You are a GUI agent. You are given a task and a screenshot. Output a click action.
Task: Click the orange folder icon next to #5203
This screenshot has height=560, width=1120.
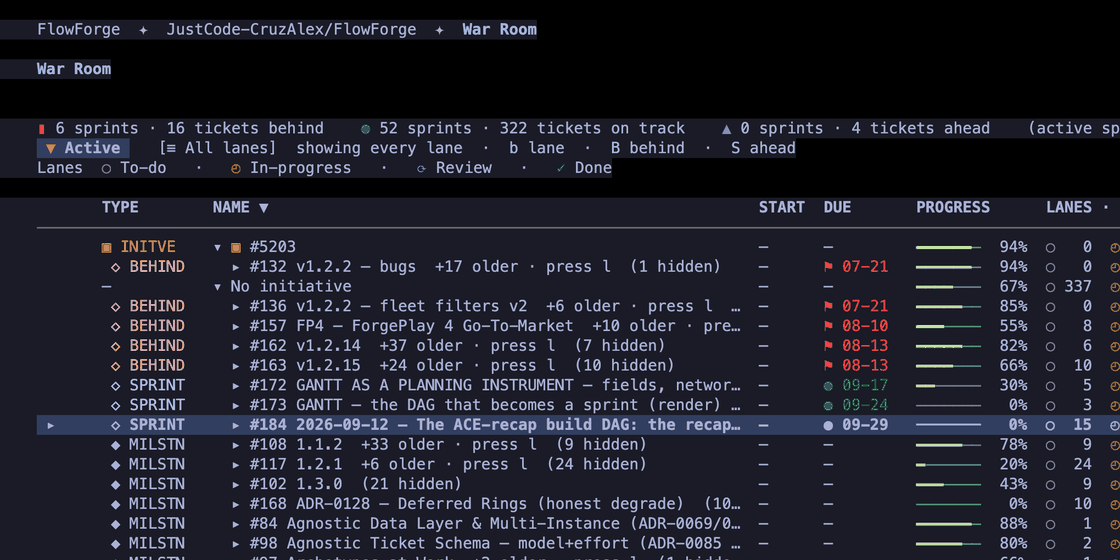coord(236,247)
